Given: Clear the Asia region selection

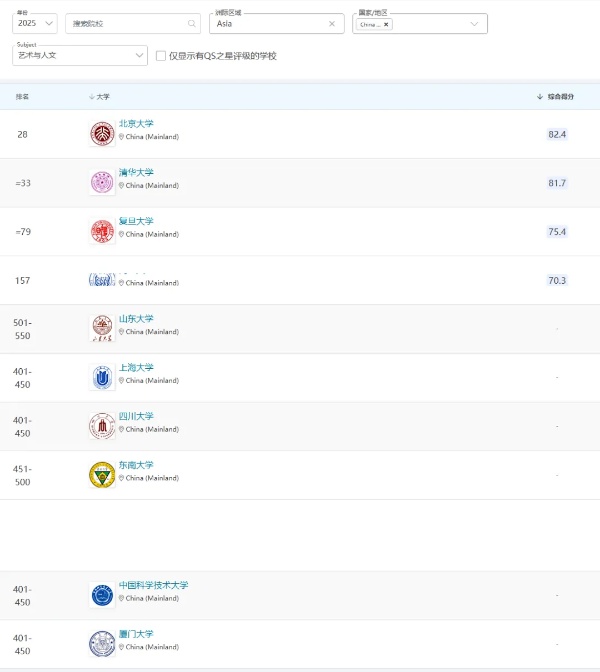Looking at the screenshot, I should pyautogui.click(x=332, y=23).
